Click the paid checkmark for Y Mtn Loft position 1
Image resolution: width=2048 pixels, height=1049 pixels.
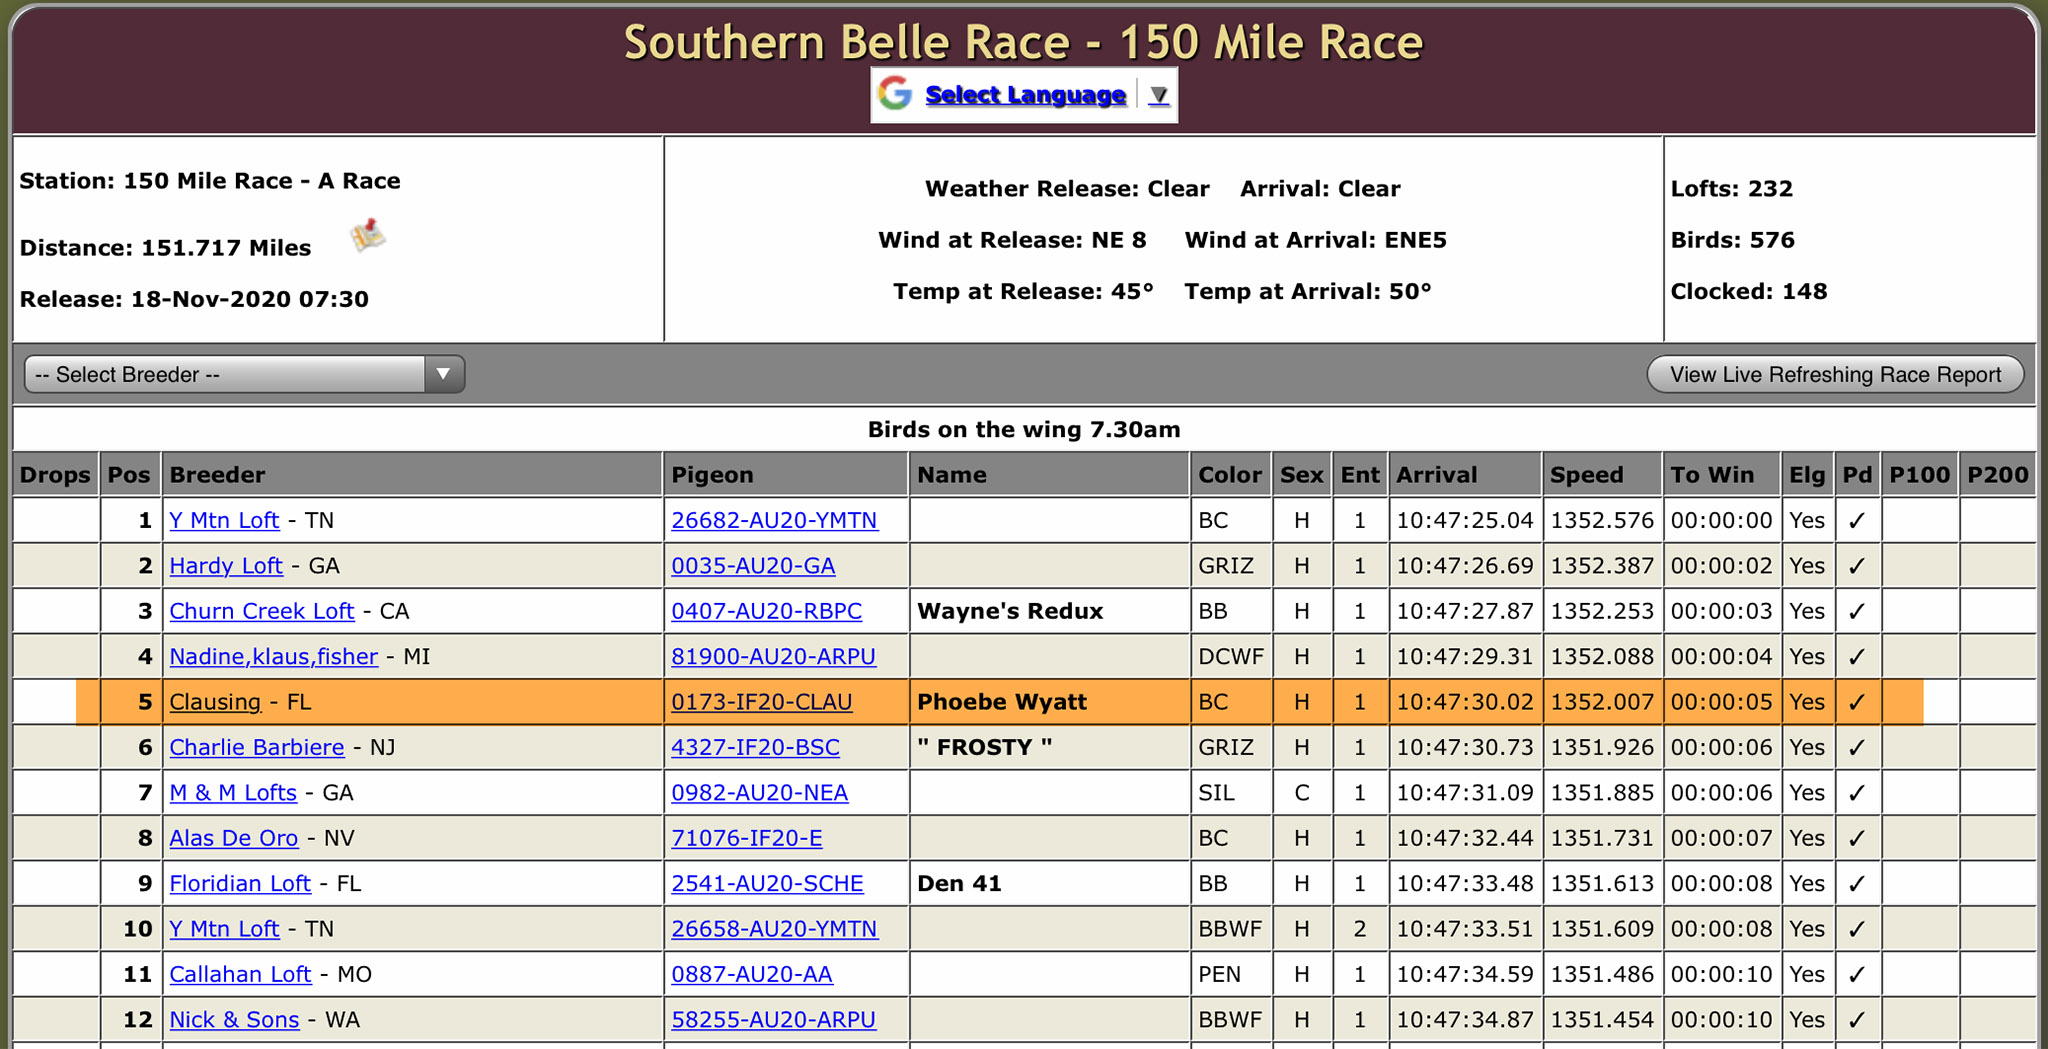(1857, 521)
